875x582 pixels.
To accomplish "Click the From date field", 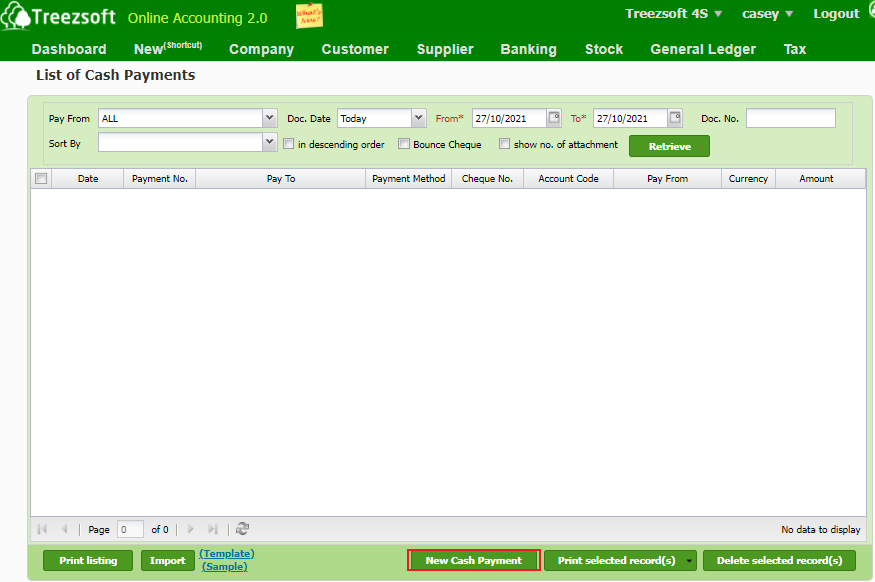I will coord(509,118).
